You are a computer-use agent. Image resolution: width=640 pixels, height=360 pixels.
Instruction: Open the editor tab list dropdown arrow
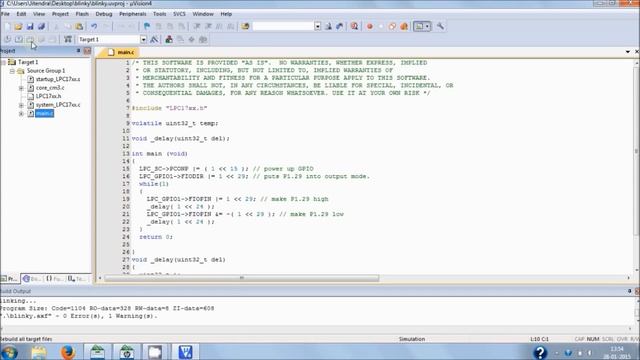pyautogui.click(x=627, y=52)
